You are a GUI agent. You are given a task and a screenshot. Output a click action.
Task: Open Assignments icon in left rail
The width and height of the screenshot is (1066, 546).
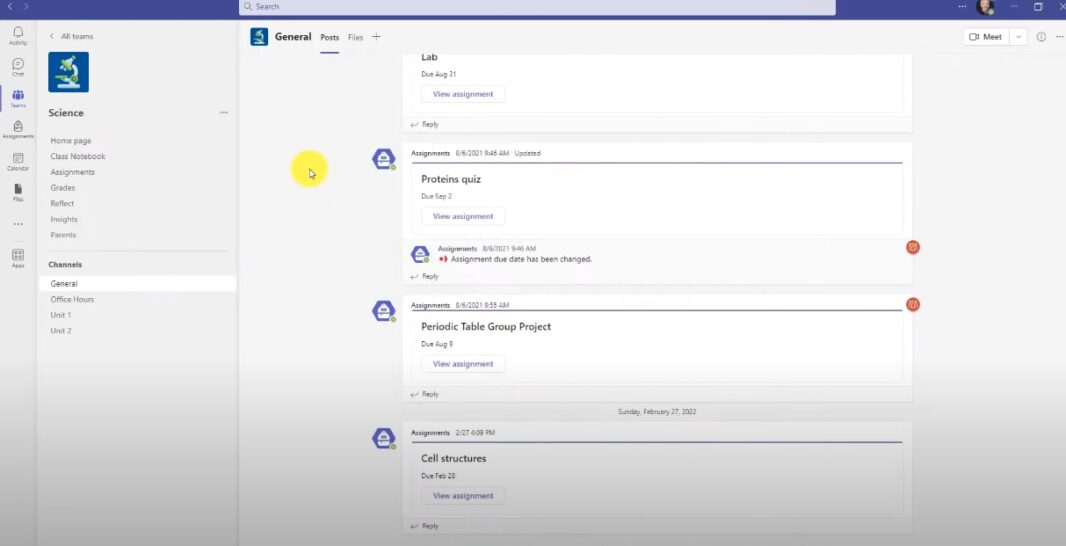pyautogui.click(x=18, y=128)
